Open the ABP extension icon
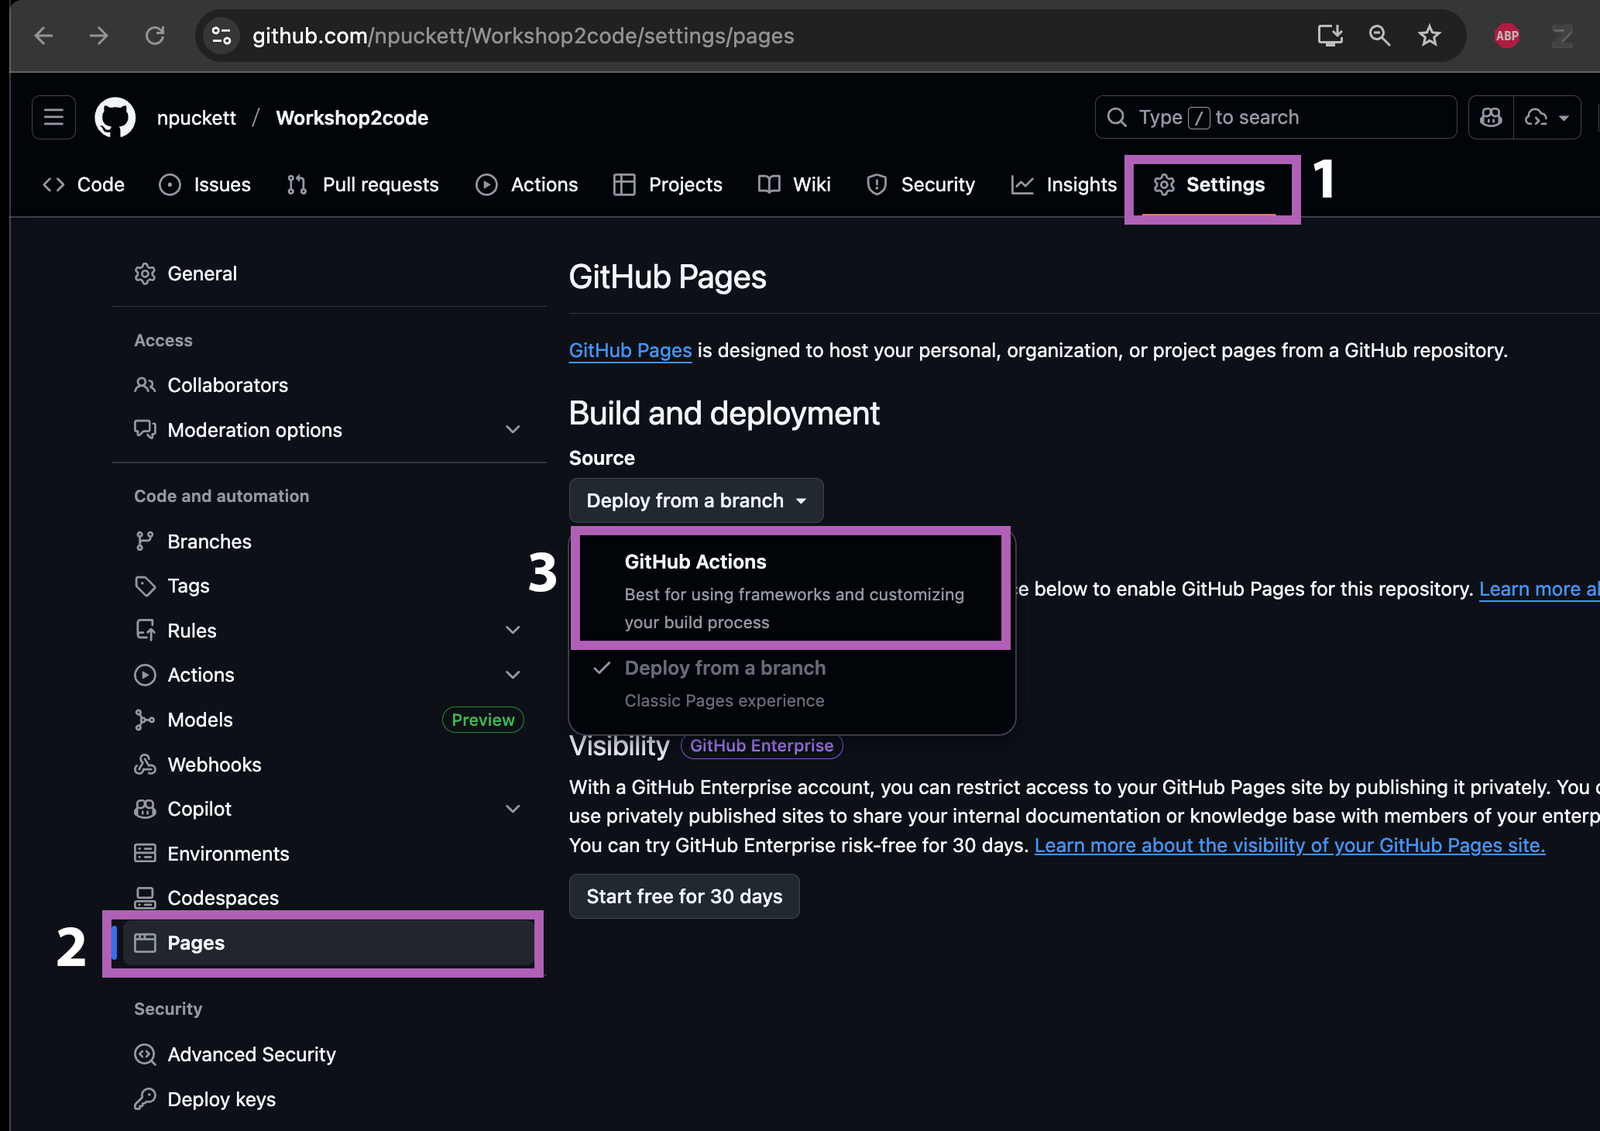Viewport: 1600px width, 1131px height. pyautogui.click(x=1507, y=36)
